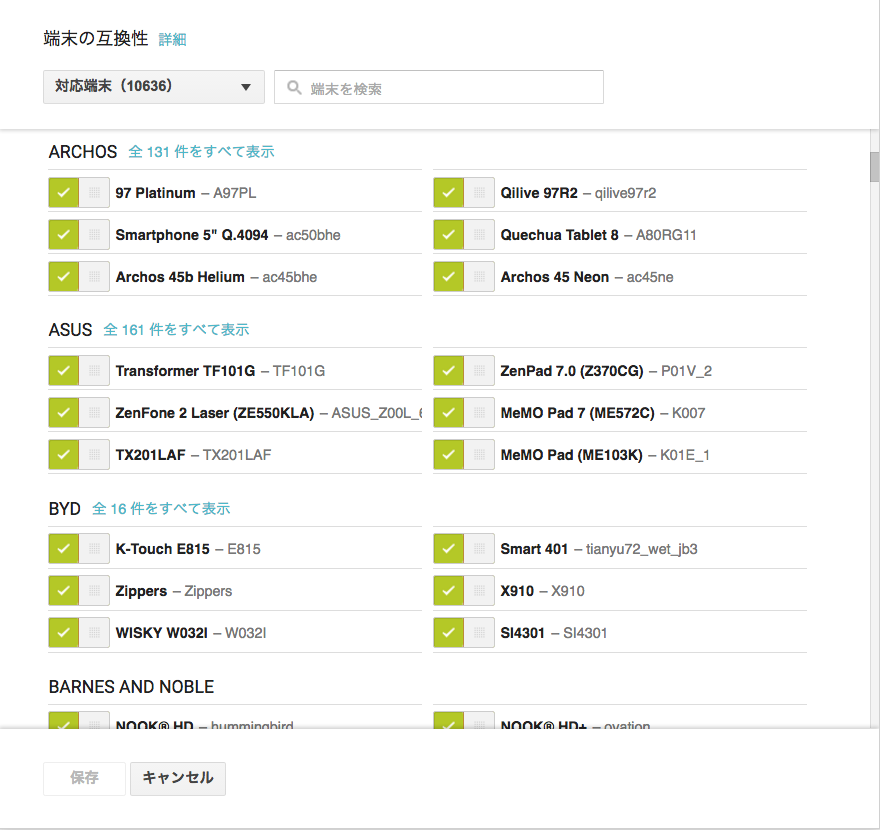
Task: Toggle MeMO Pad 7 (ME572C) switch
Action: (464, 412)
